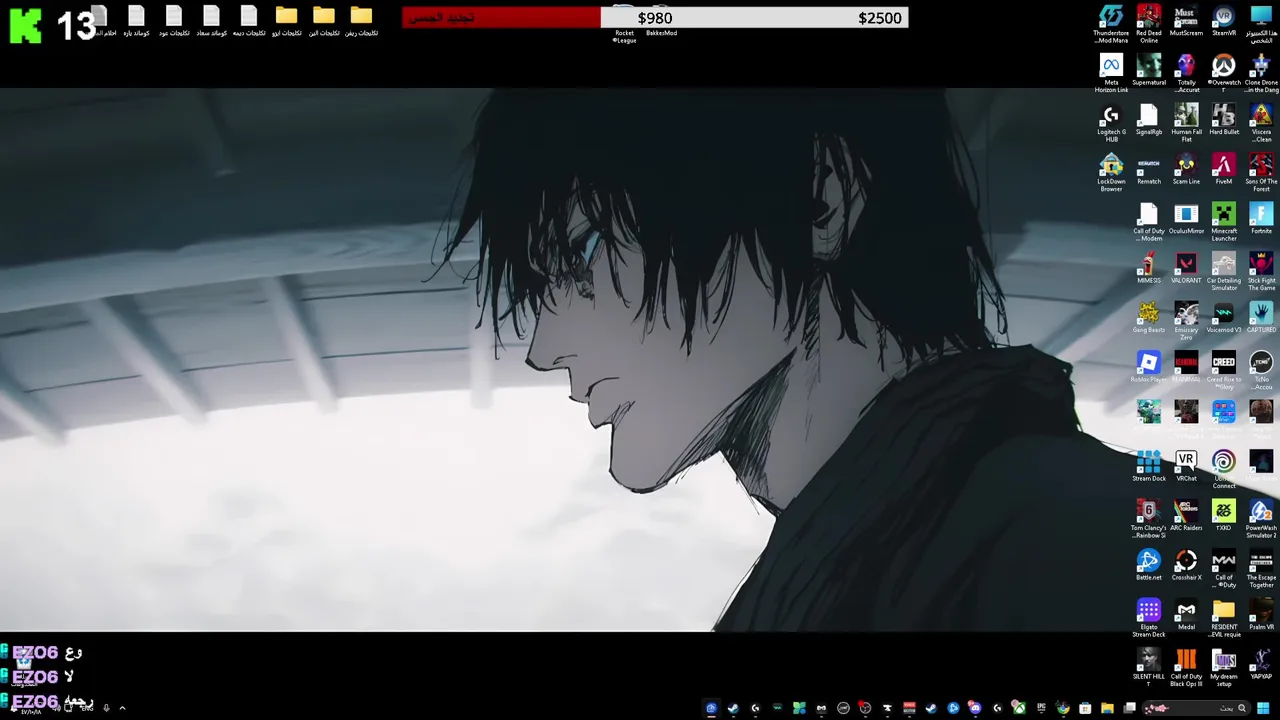Click the Windows Start button in taskbar

click(x=1262, y=708)
